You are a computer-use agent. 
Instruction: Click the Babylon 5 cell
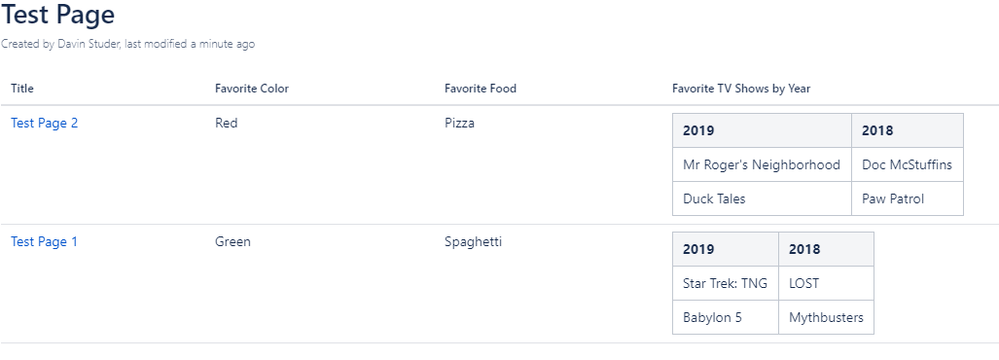(726, 317)
